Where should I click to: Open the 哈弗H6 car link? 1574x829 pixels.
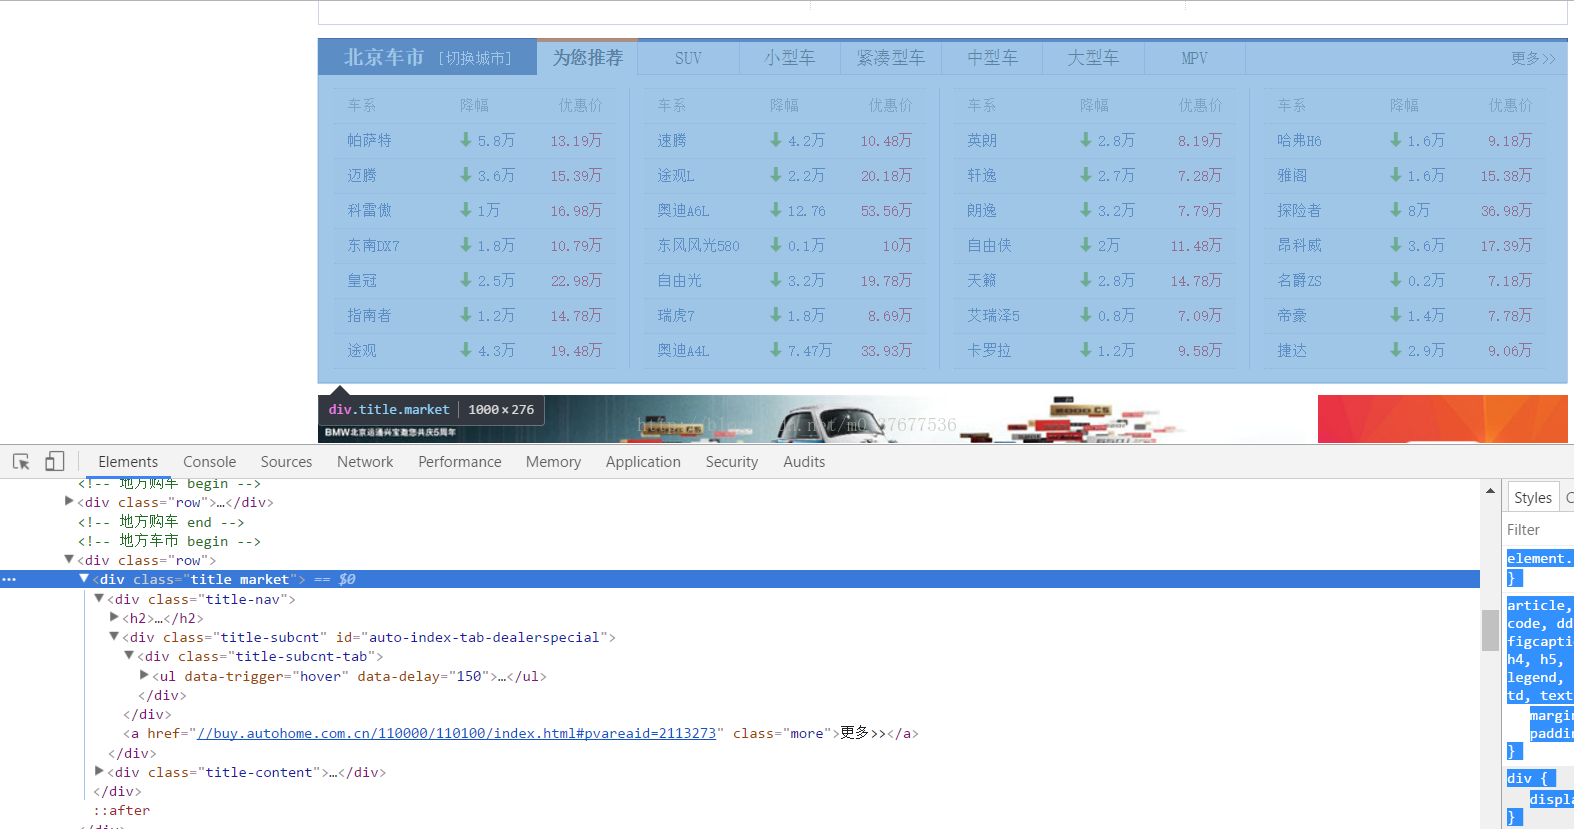point(1299,140)
